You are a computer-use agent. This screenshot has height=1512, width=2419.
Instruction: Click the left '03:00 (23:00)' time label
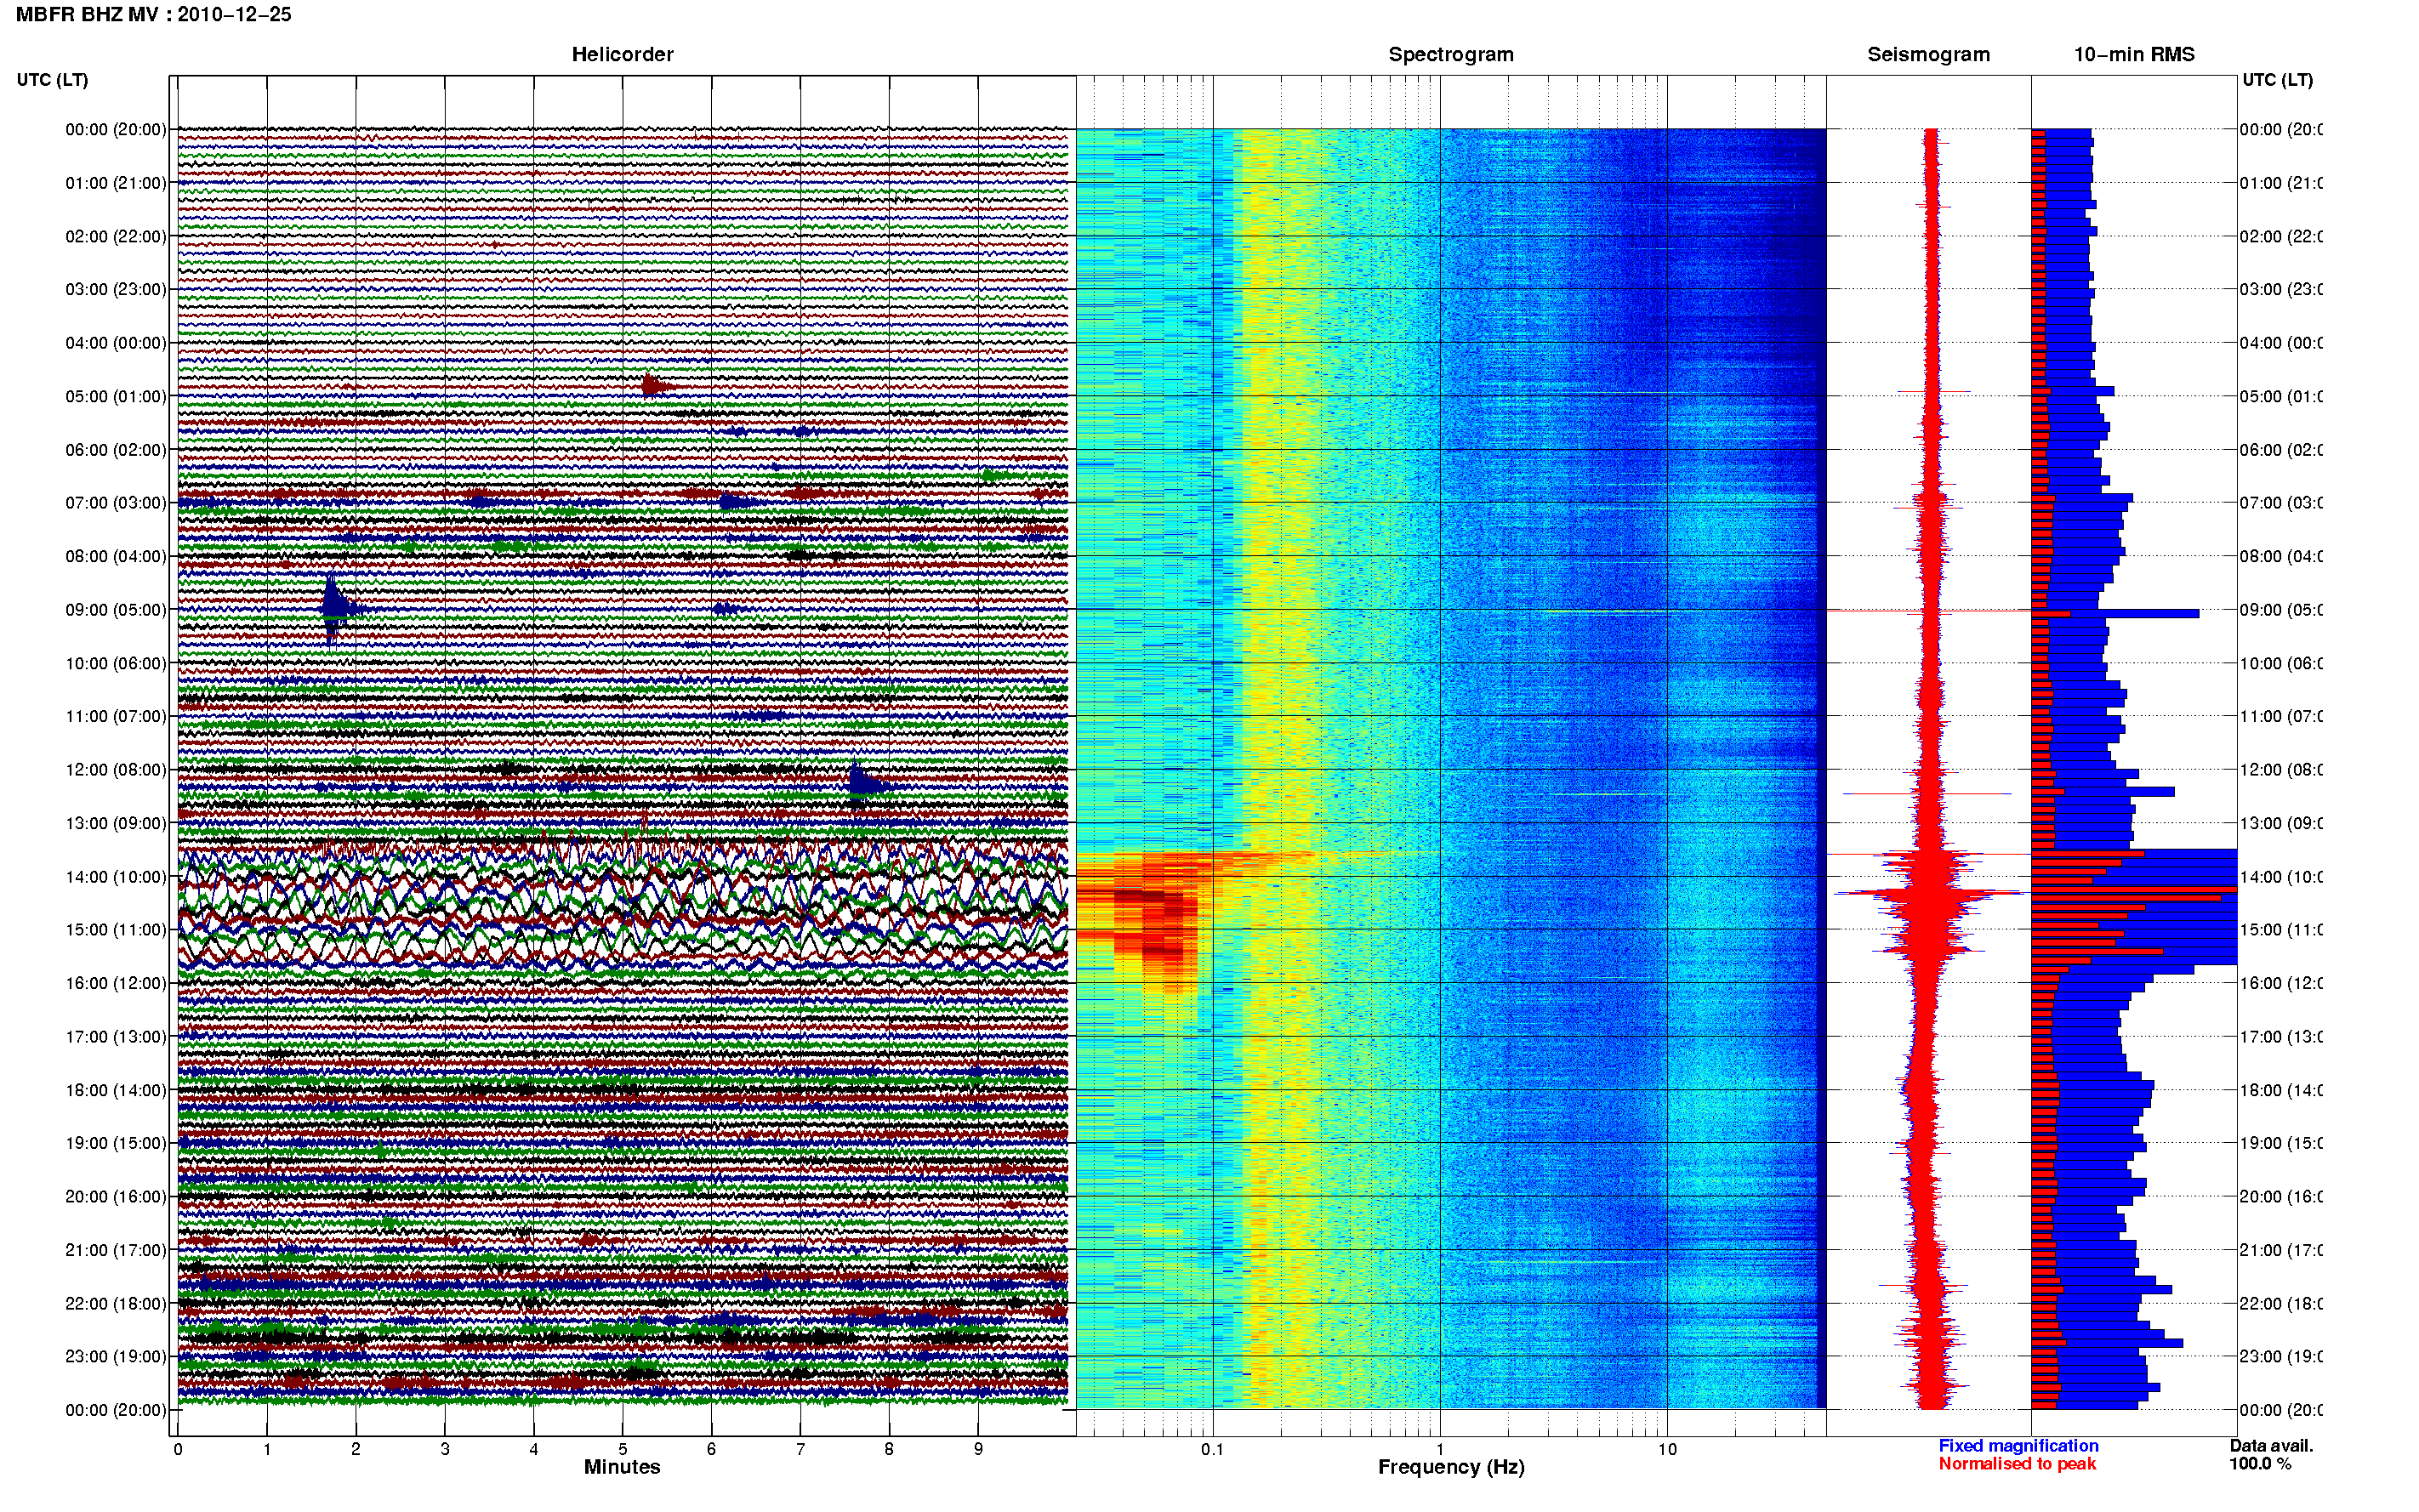click(x=116, y=289)
